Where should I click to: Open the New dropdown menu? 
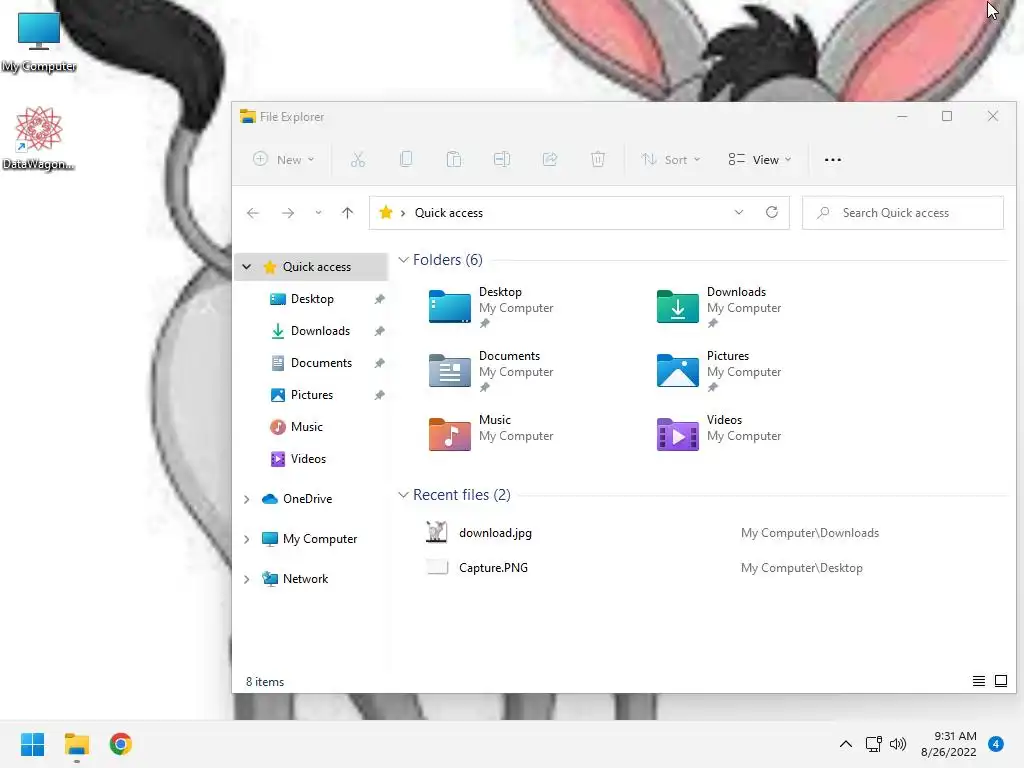pos(284,159)
